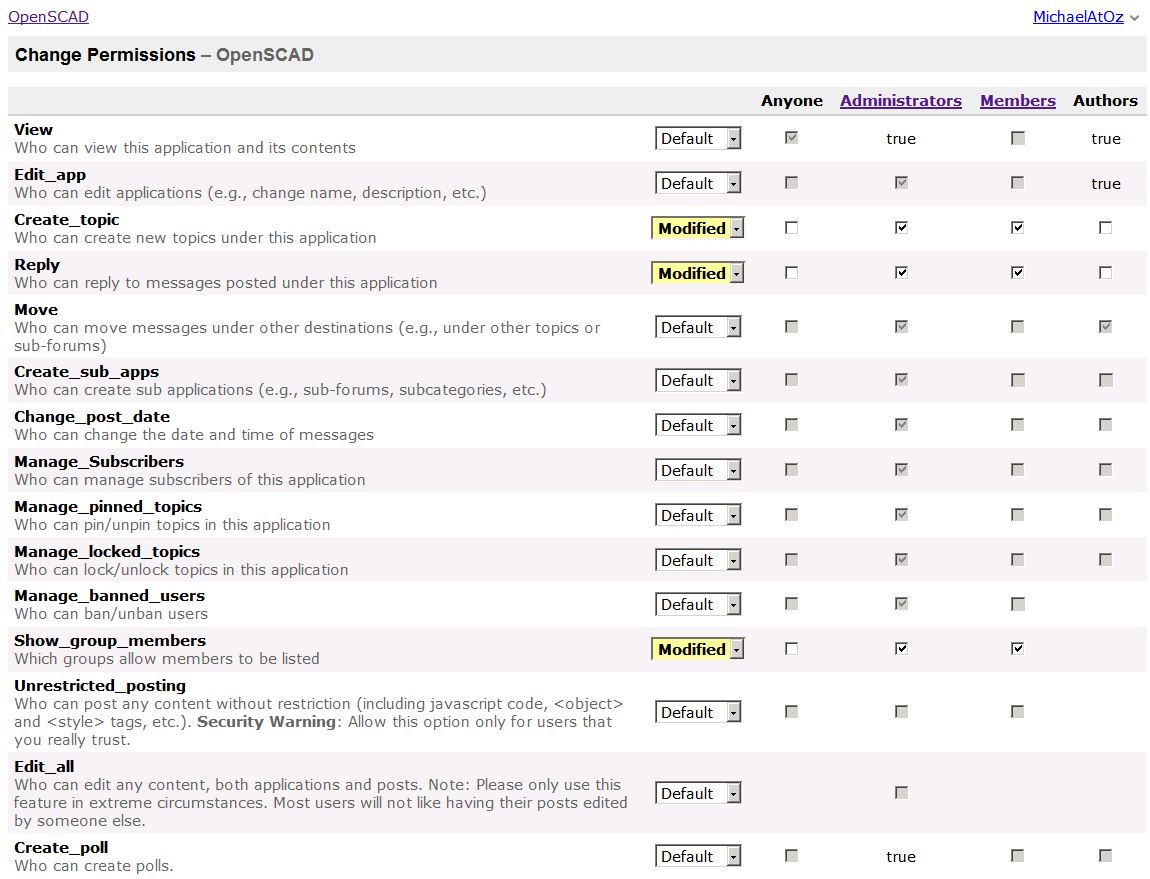Enable Reply permission for Authors
Screen dimensions: 1150x879
coord(1105,273)
